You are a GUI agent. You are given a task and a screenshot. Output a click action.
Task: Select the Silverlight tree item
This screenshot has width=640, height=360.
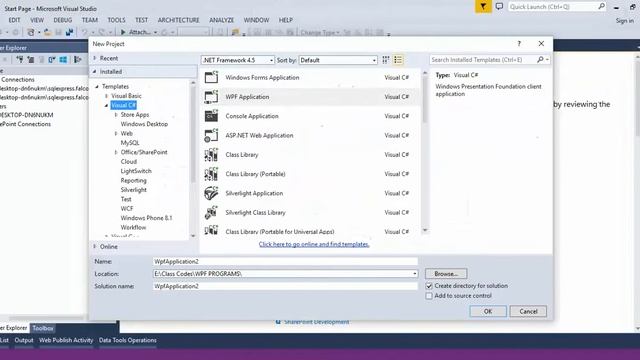pyautogui.click(x=133, y=190)
